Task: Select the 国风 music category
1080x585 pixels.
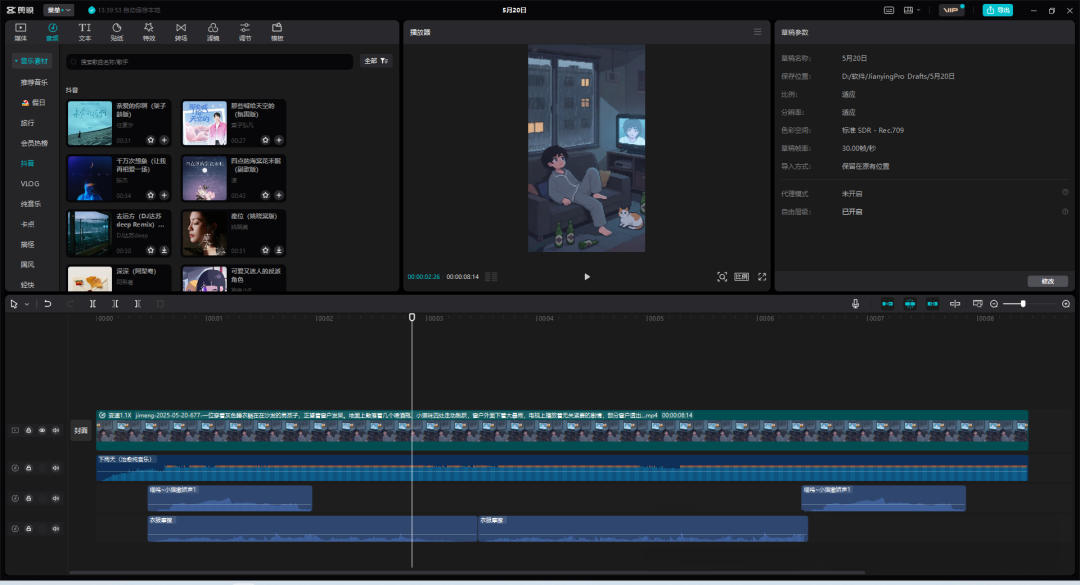Action: [x=28, y=265]
